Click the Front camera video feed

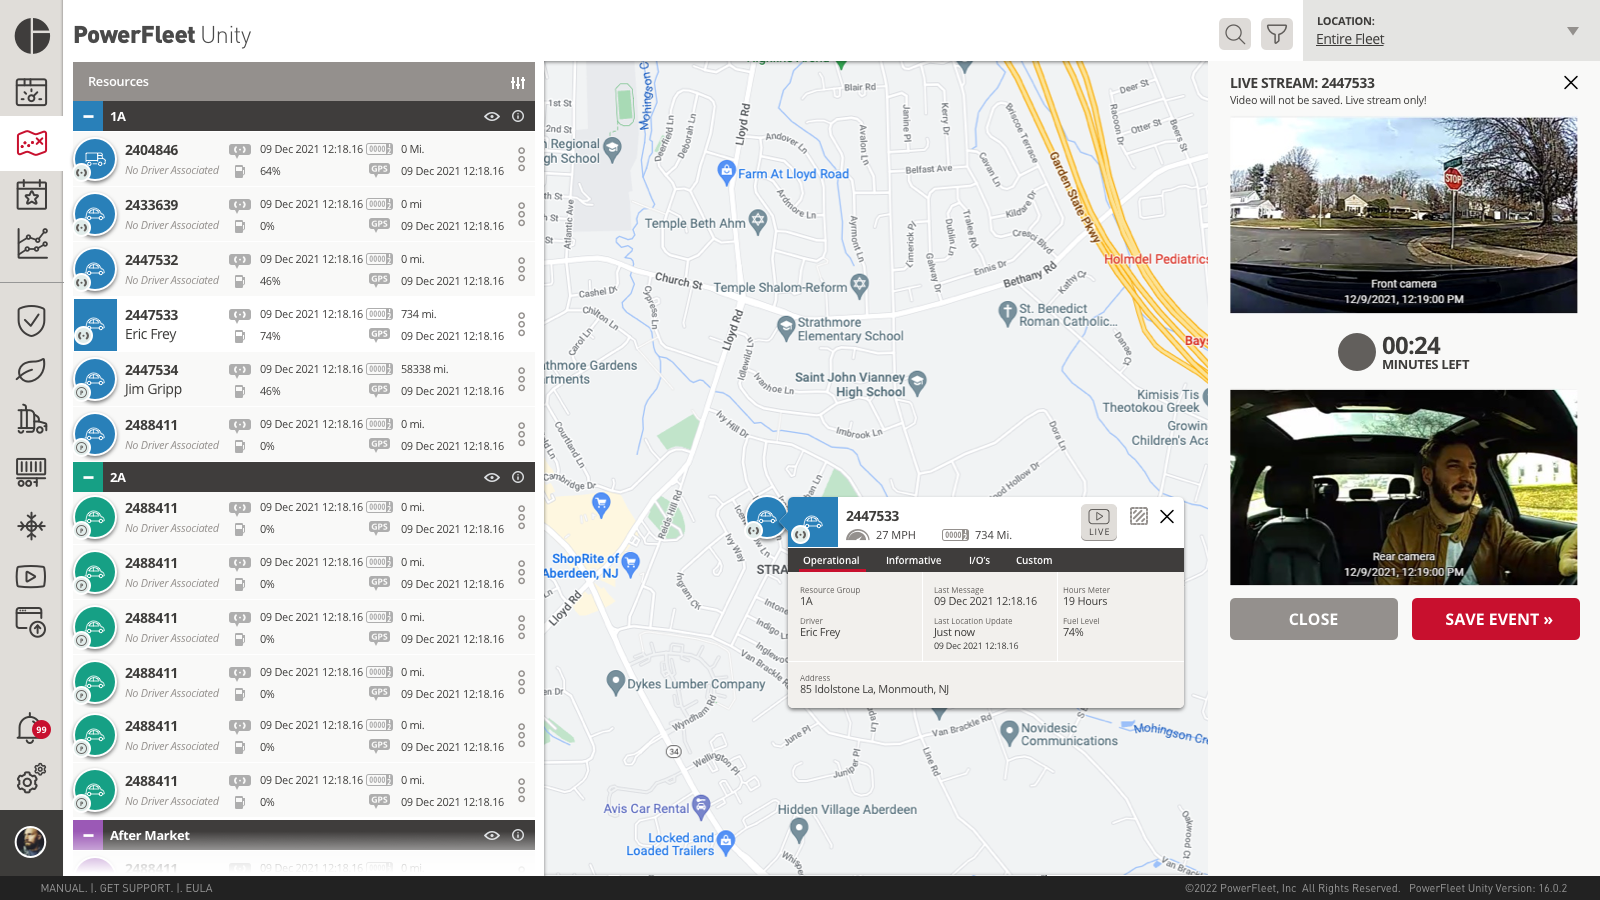click(1404, 215)
